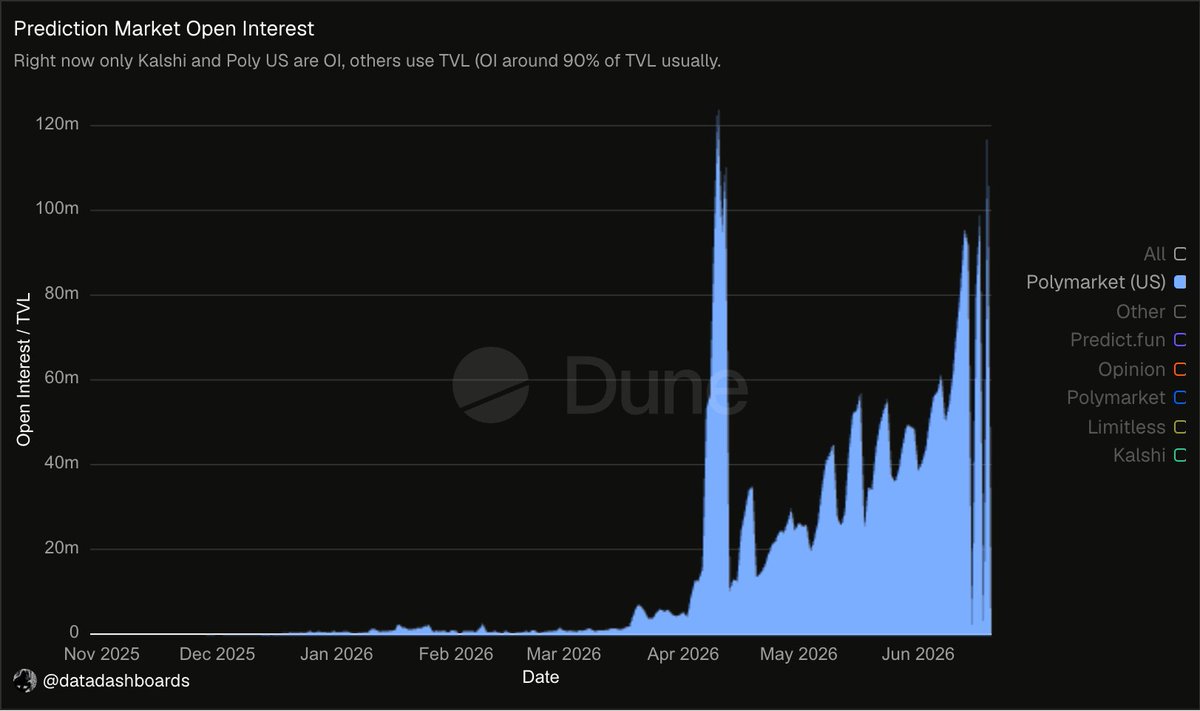This screenshot has width=1200, height=711.
Task: Click the April 2026 peak in the area chart
Action: click(718, 113)
